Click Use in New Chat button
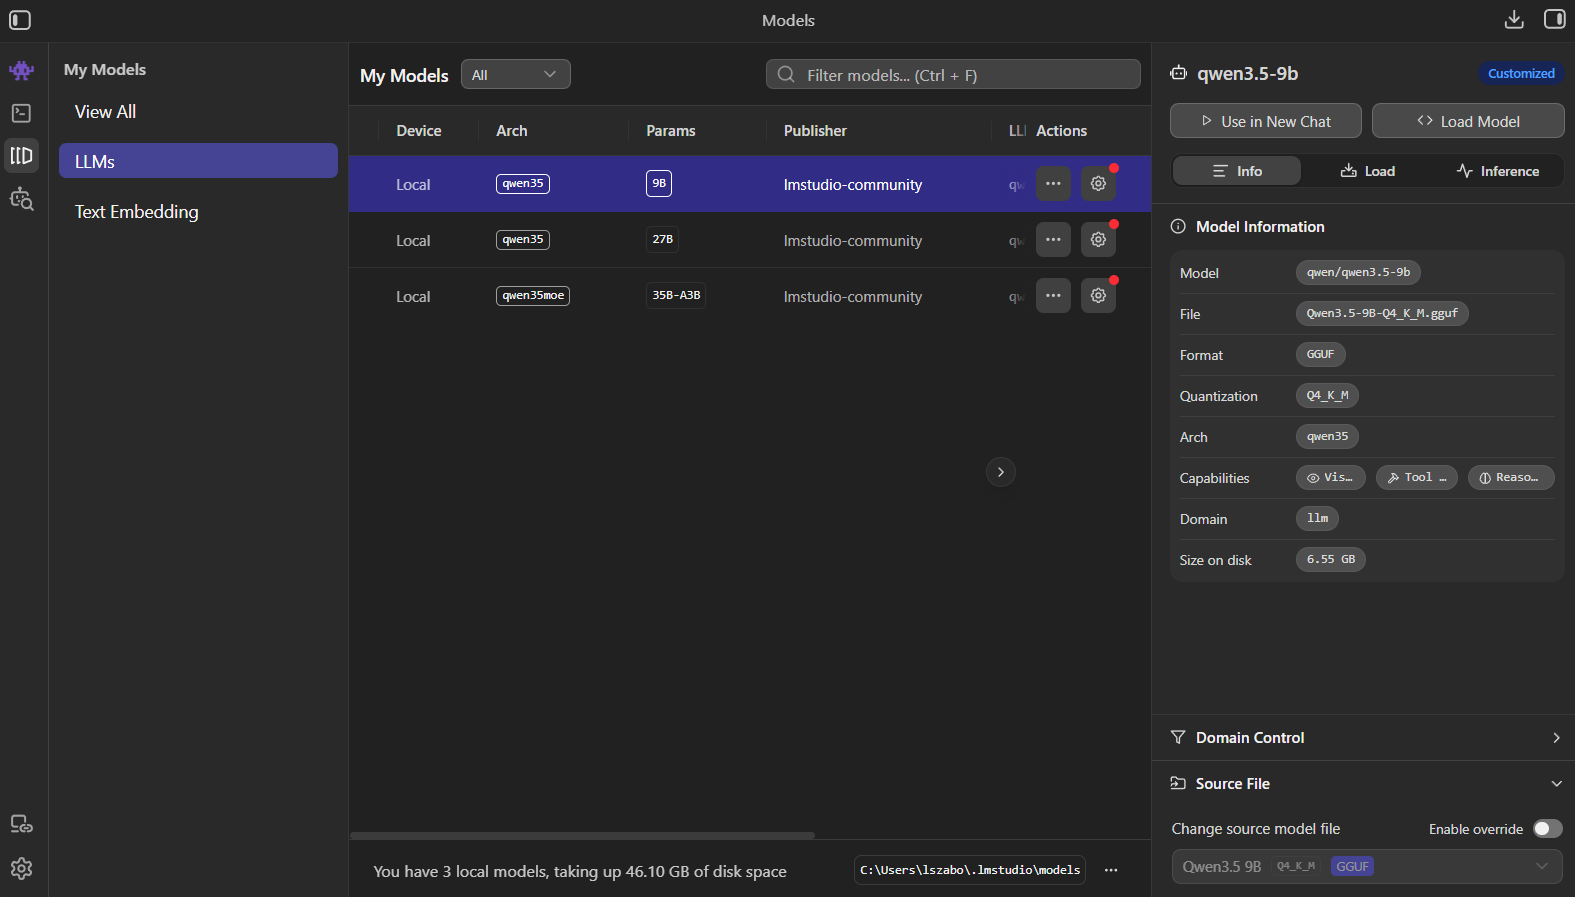1575x897 pixels. pyautogui.click(x=1265, y=121)
